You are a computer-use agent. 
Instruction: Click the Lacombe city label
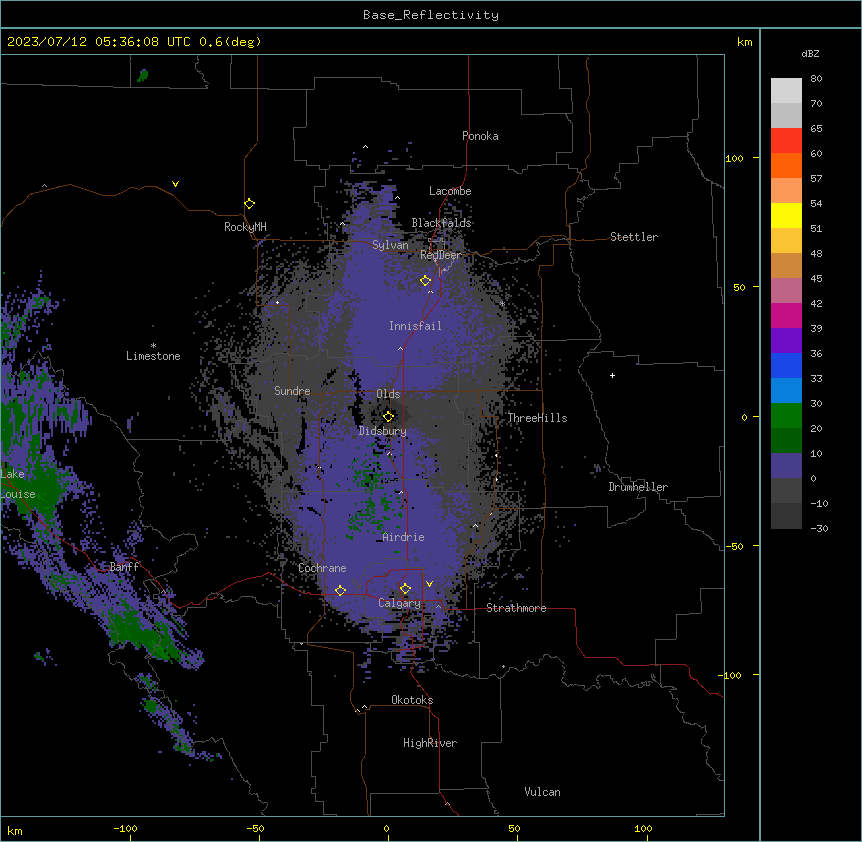450,191
